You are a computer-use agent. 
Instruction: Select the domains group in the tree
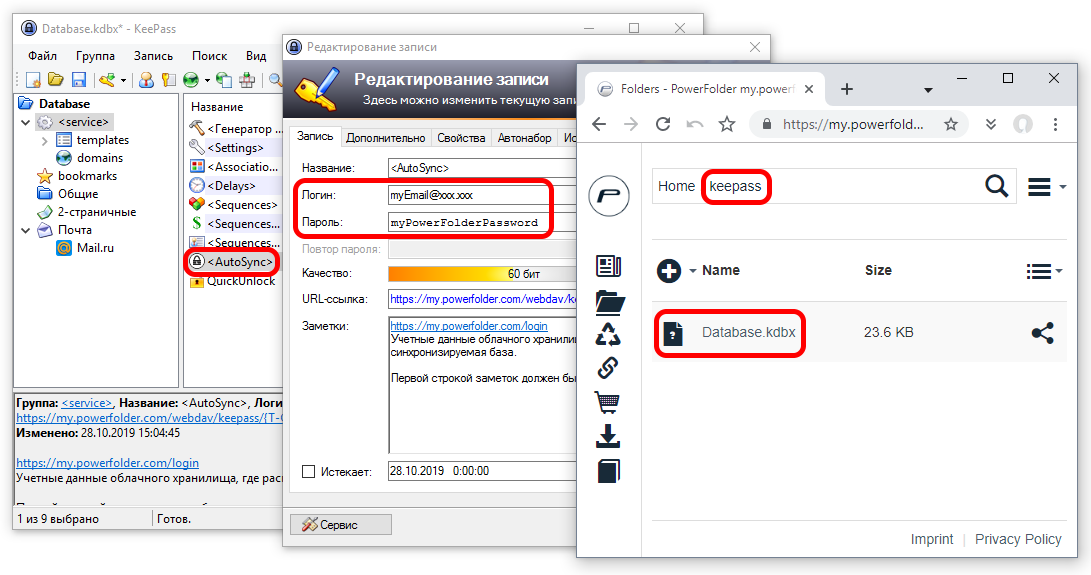pyautogui.click(x=99, y=158)
